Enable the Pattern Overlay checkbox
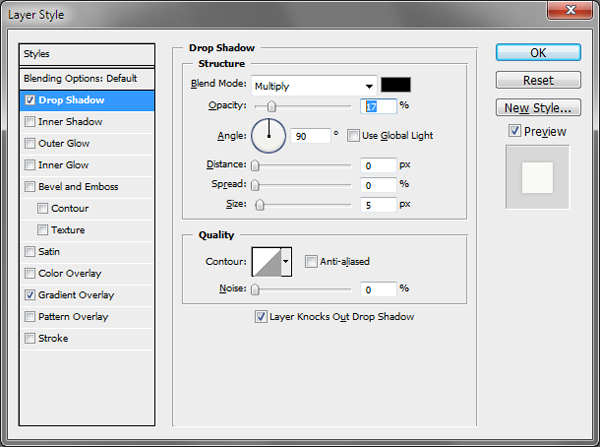This screenshot has width=600, height=447. (30, 317)
